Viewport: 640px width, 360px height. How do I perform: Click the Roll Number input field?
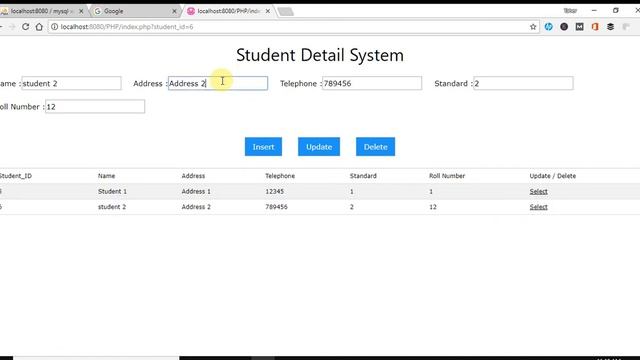tap(95, 107)
